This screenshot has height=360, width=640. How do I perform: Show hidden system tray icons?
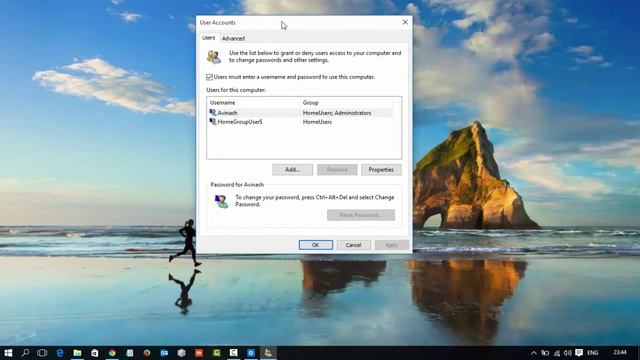pyautogui.click(x=534, y=353)
